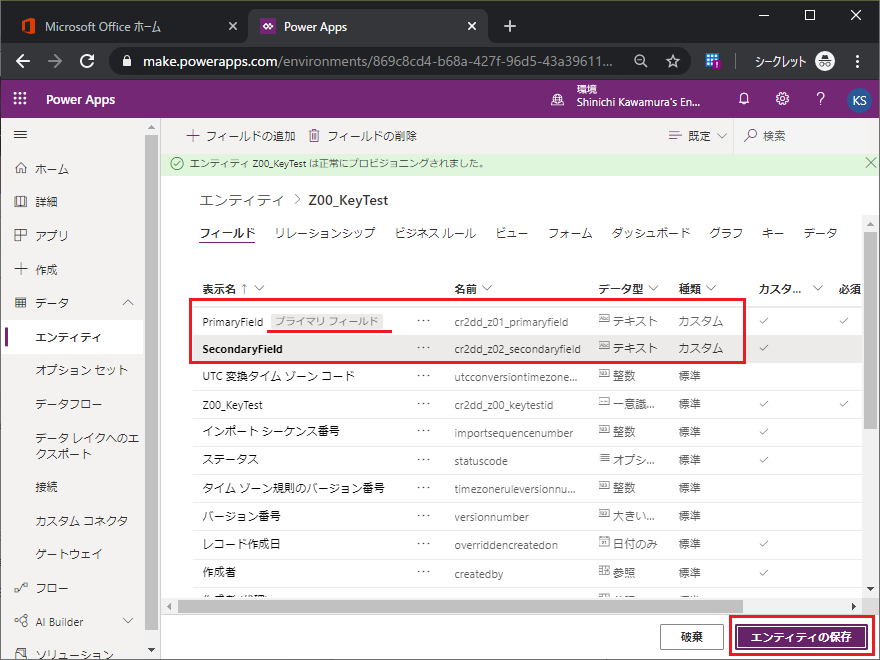The width and height of the screenshot is (880, 660).
Task: Open more options for PrimaryField row
Action: (424, 321)
